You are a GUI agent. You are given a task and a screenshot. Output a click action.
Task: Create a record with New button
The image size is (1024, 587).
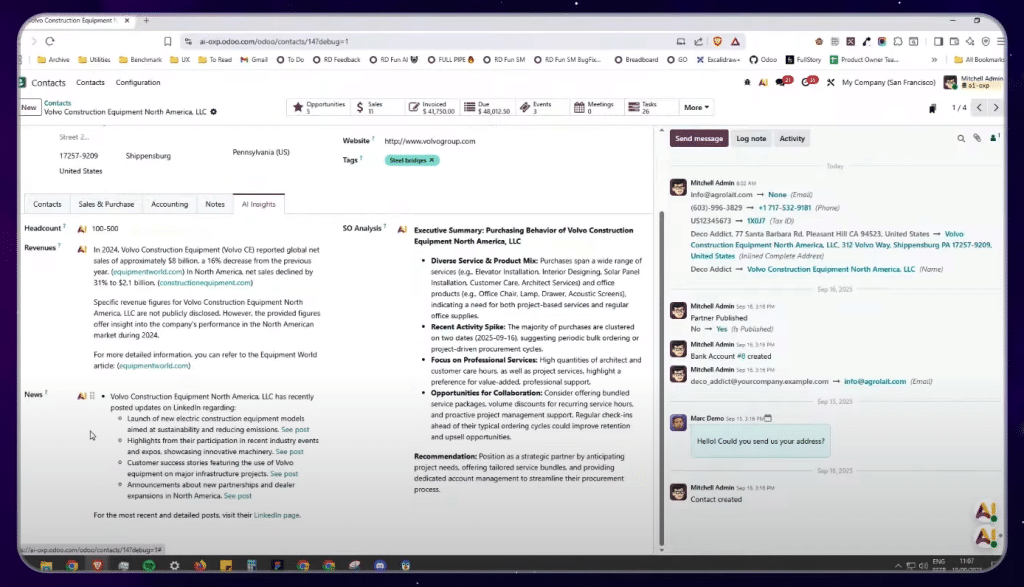tap(29, 107)
